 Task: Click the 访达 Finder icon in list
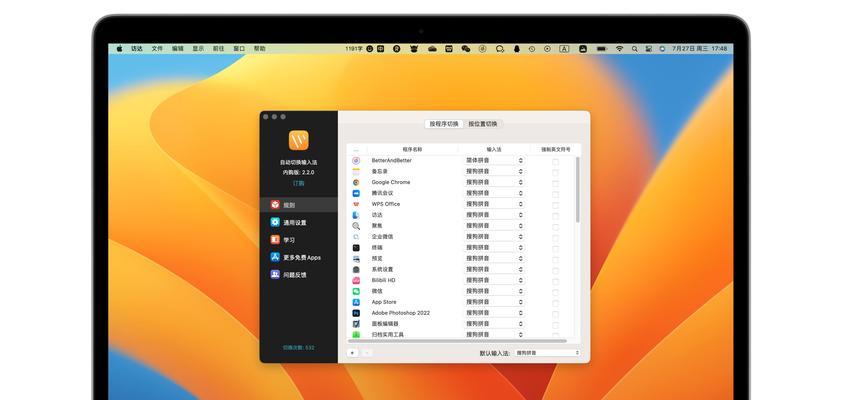(356, 215)
